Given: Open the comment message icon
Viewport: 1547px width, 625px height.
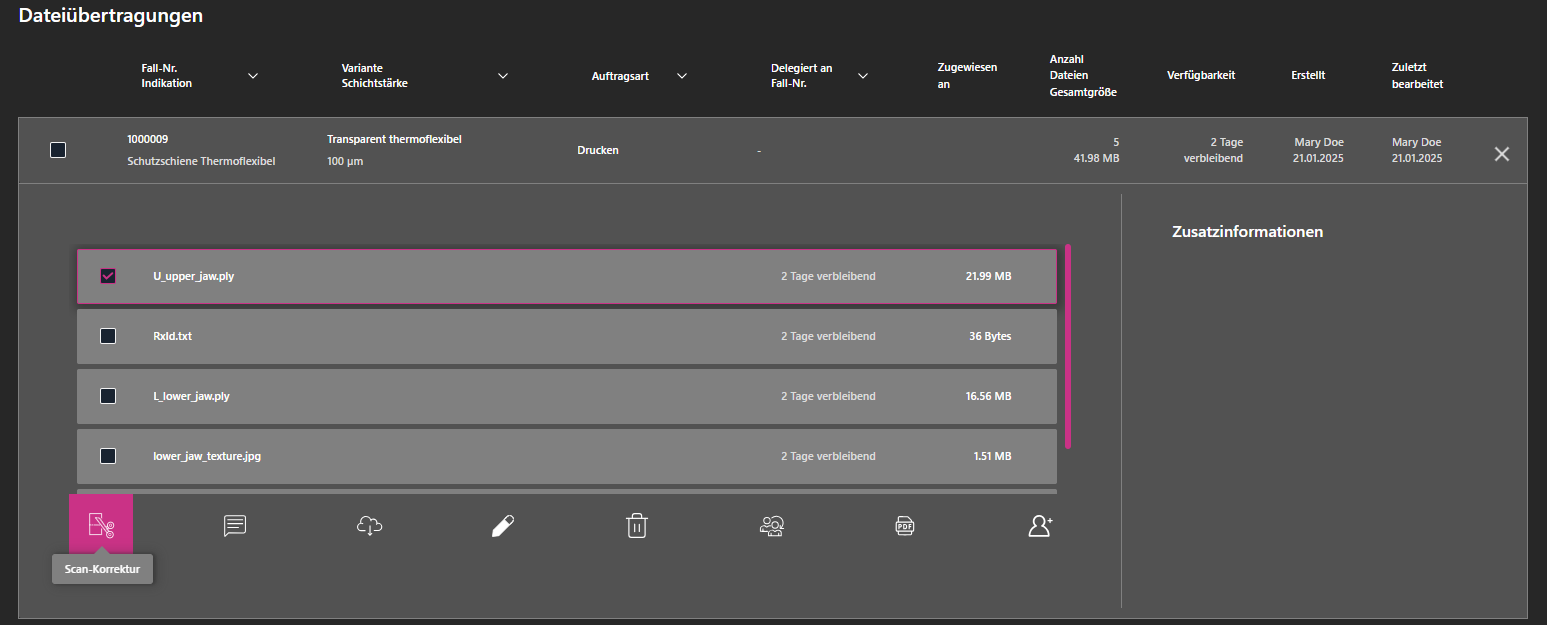Looking at the screenshot, I should click(x=235, y=526).
